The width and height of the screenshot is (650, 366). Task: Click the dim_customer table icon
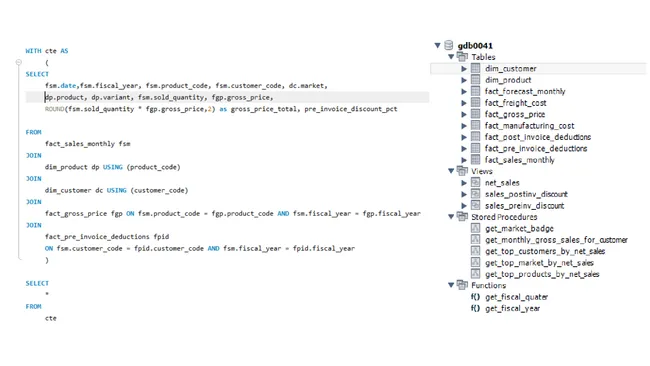[475, 68]
